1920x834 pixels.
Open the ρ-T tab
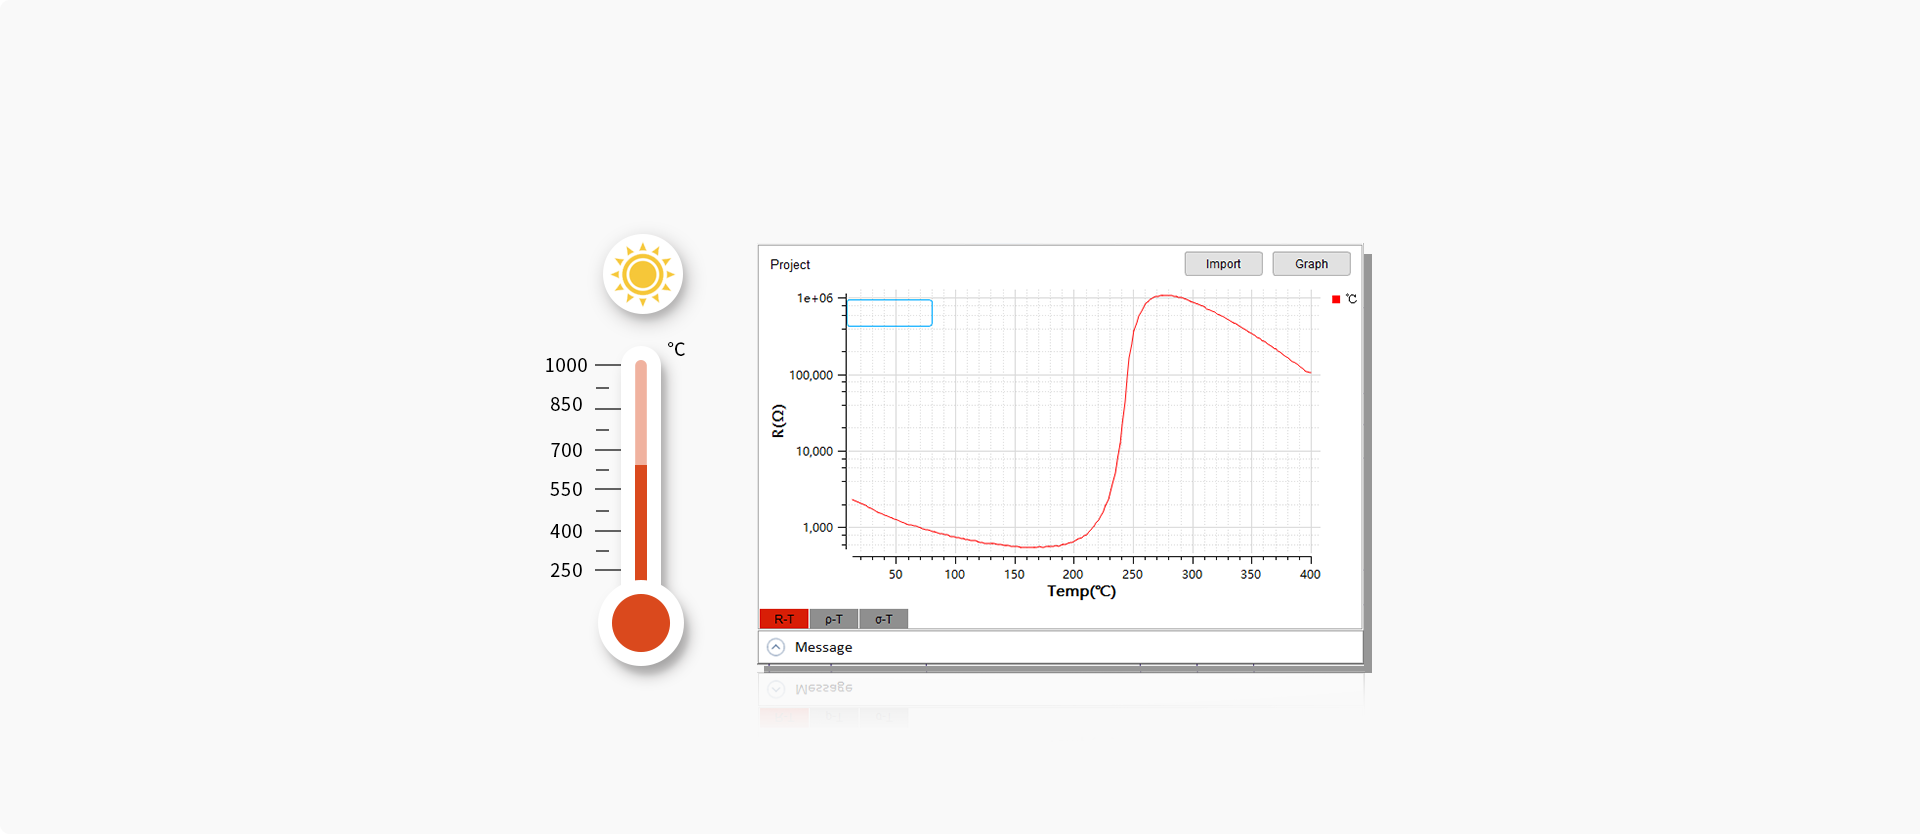[x=834, y=619]
